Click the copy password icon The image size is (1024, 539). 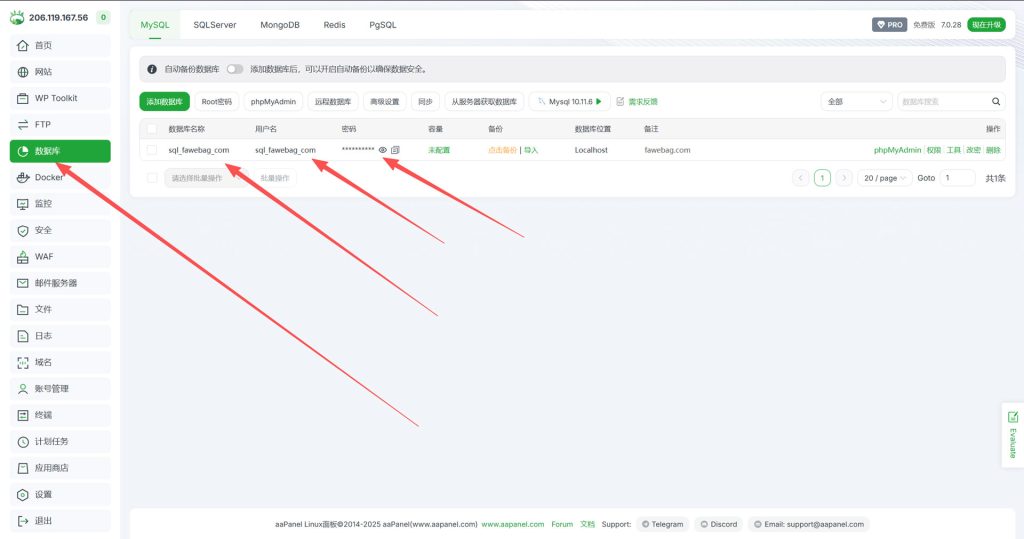click(395, 150)
